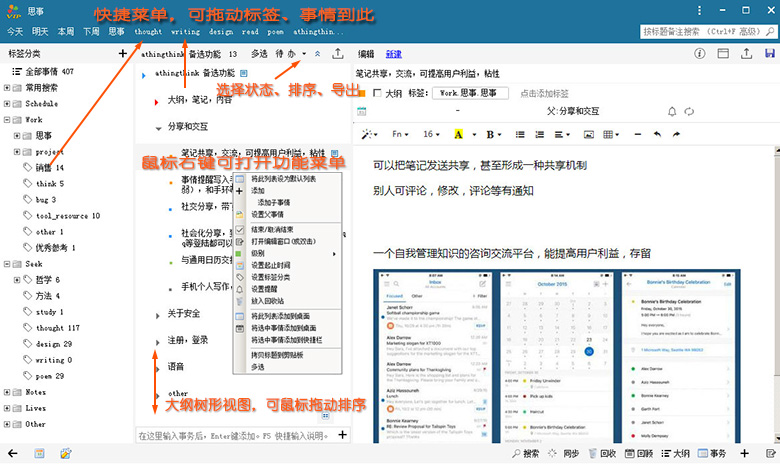Collapse the Work tree node
This screenshot has width=780, height=464.
pos(7,120)
